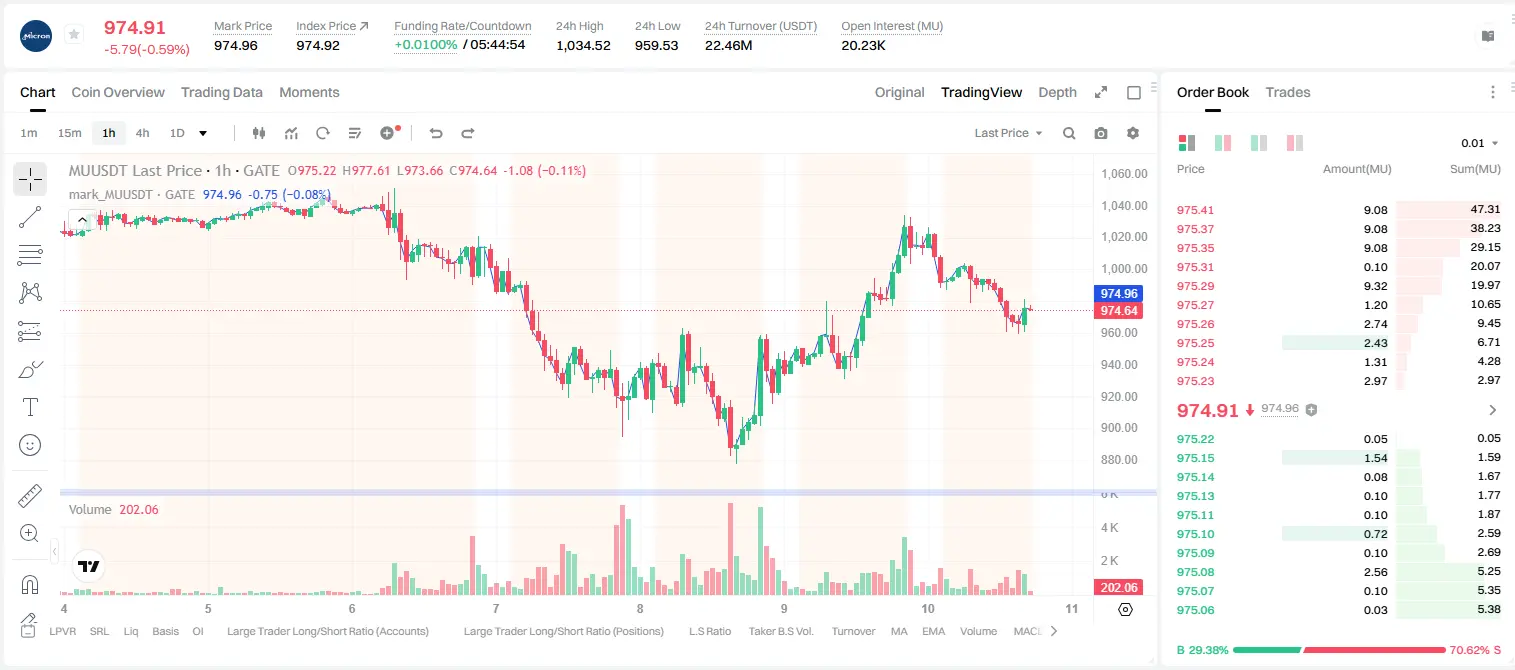Open the Last Price source dropdown

tap(1009, 133)
